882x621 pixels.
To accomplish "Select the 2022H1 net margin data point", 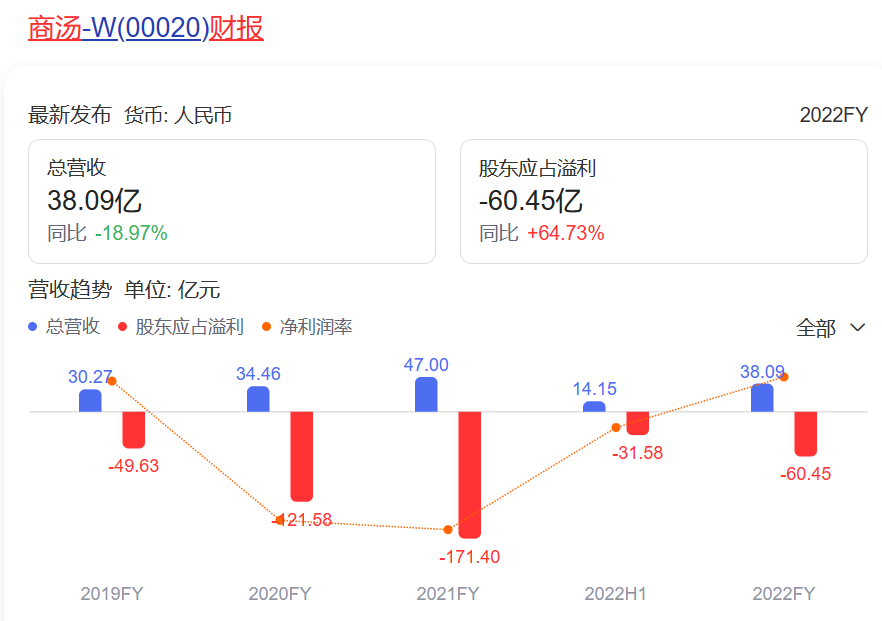I will tap(616, 428).
